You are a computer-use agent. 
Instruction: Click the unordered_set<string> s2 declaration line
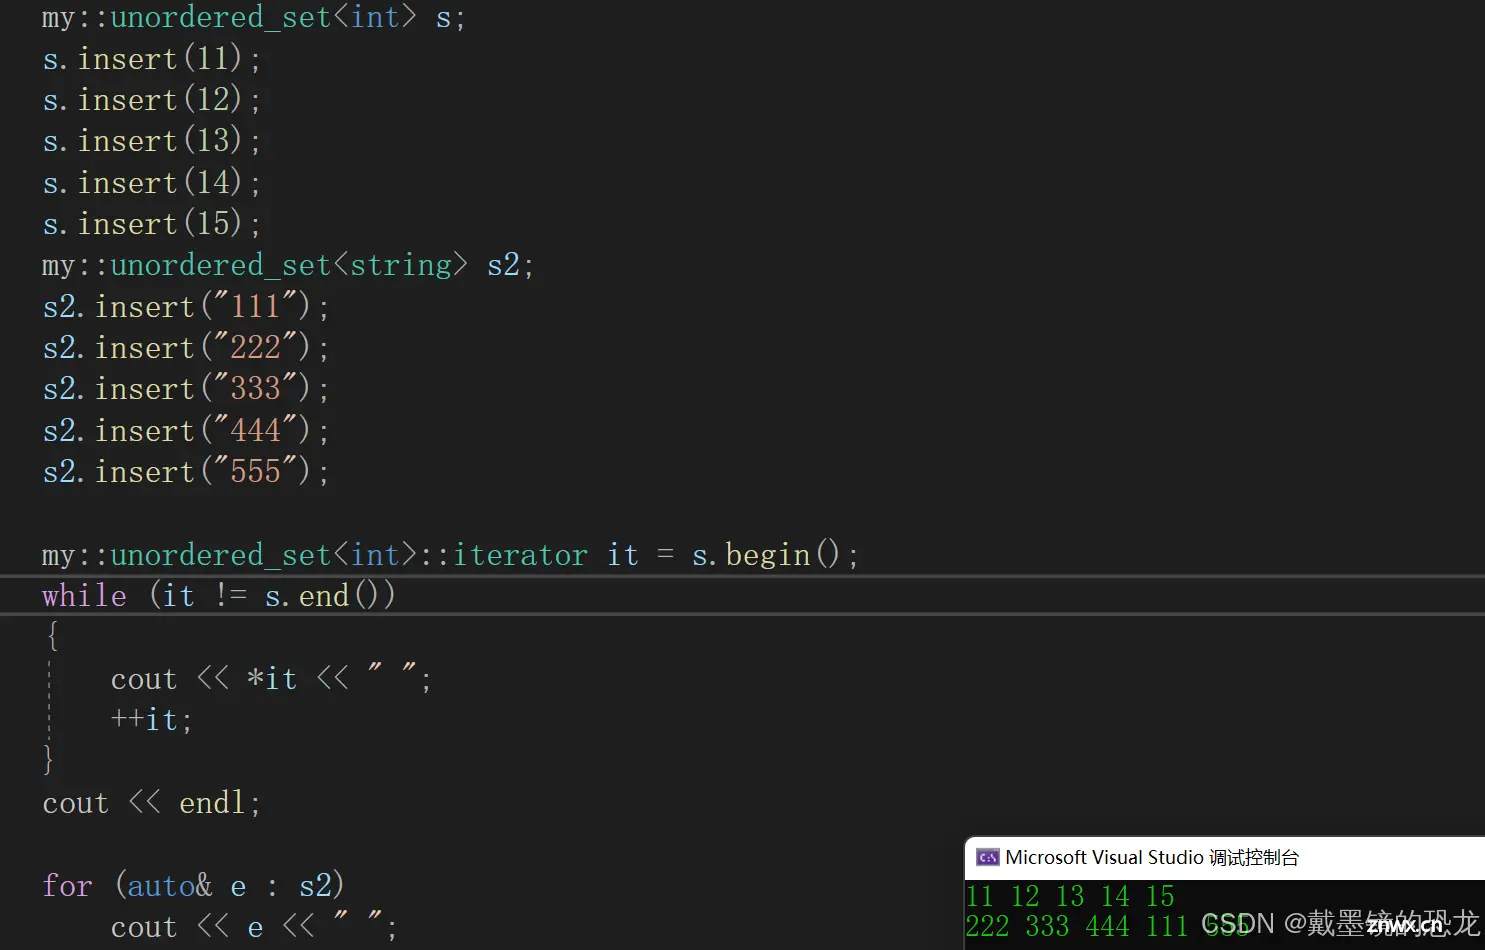[x=288, y=265]
